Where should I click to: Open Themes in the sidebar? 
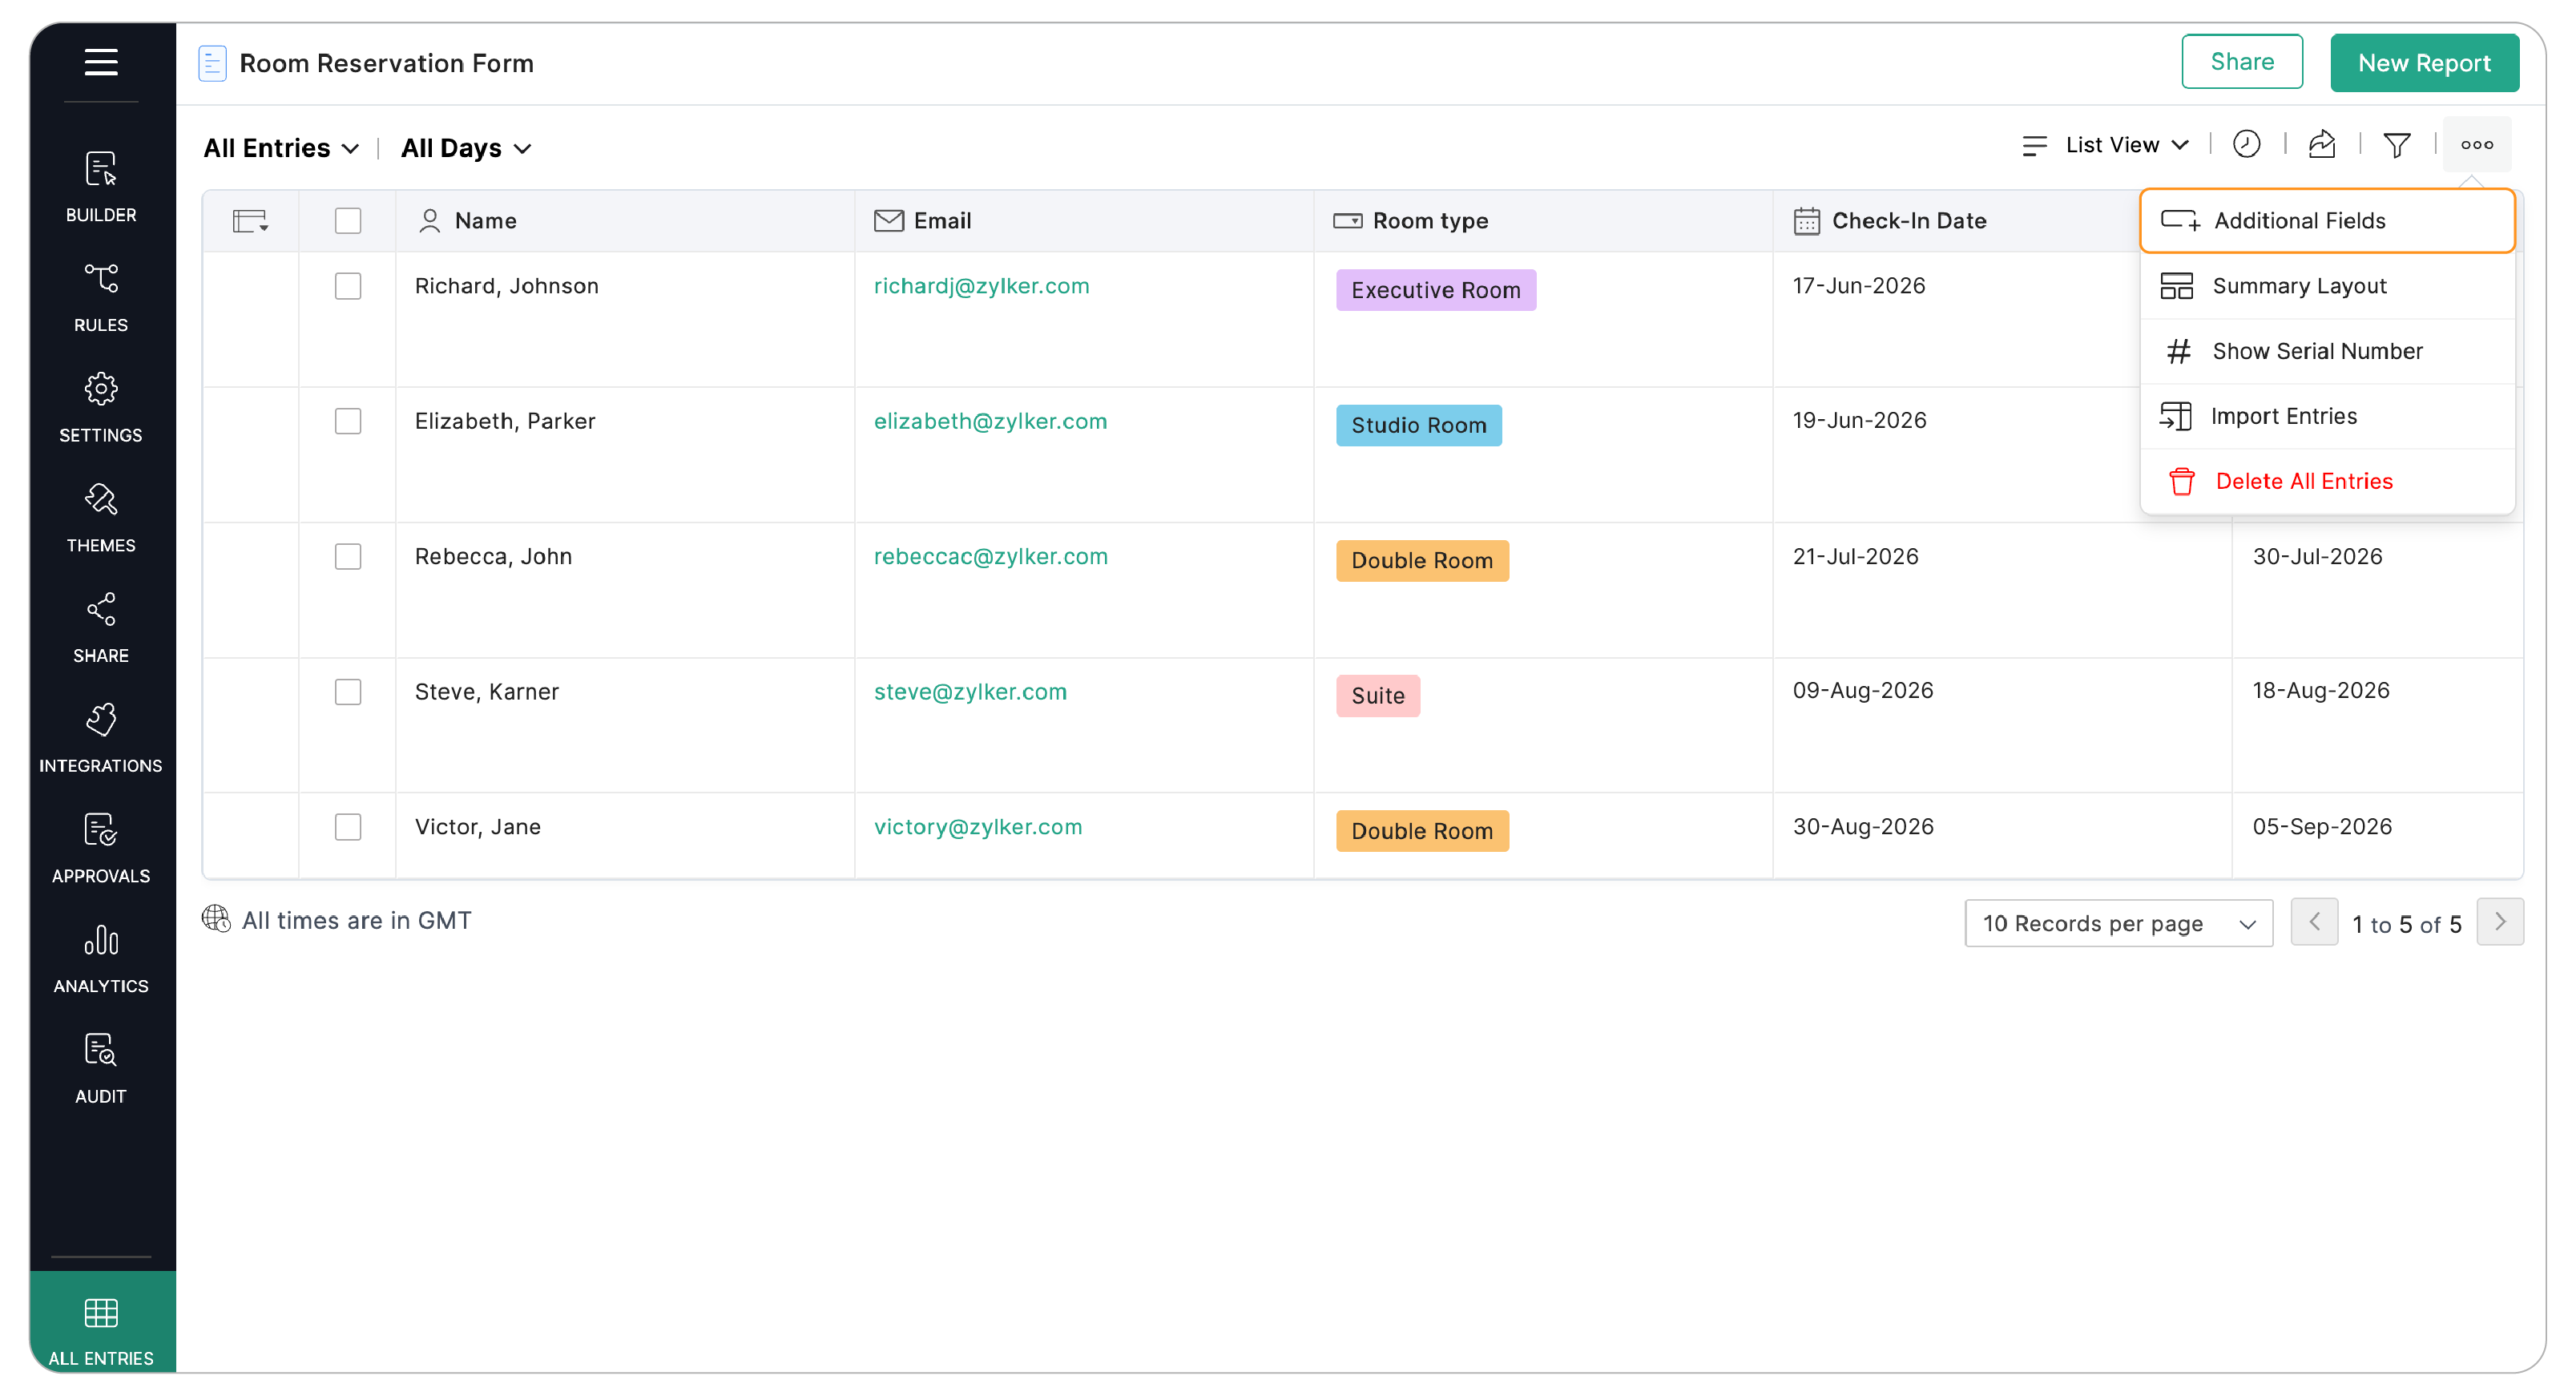(x=101, y=517)
